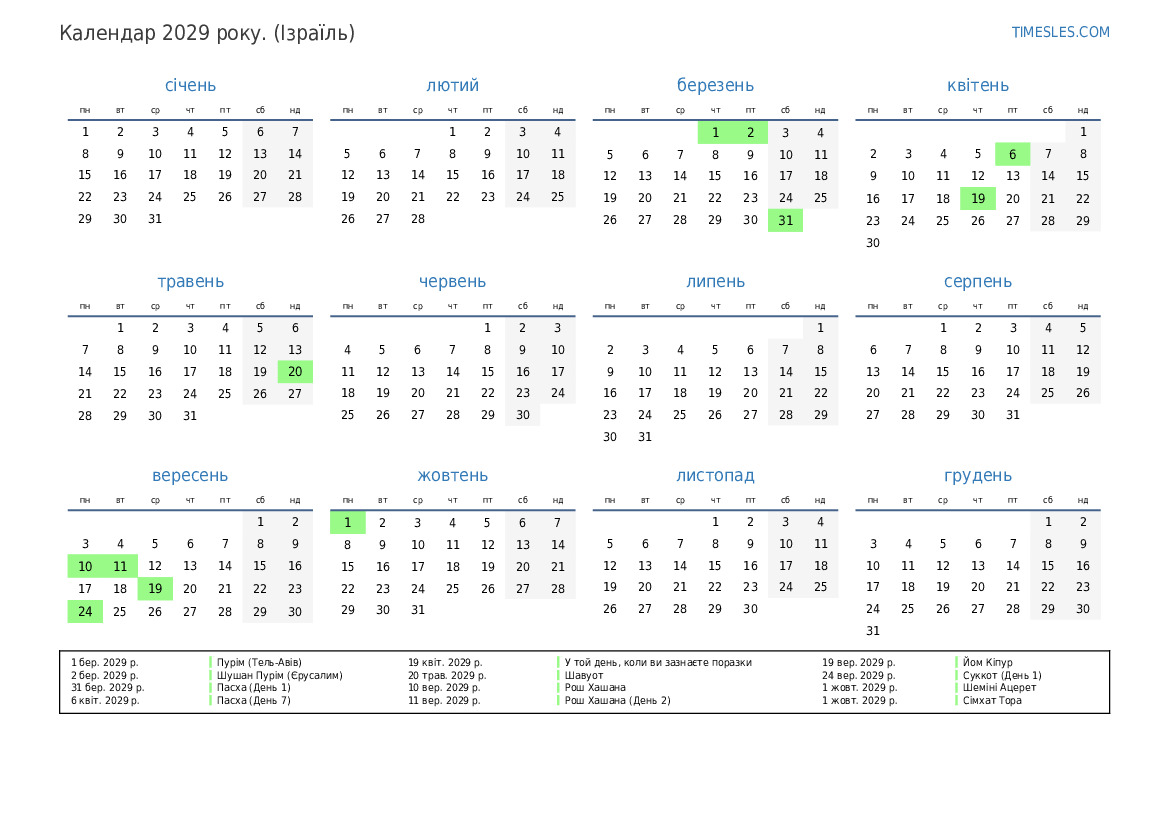Select the month heading 'квітень'
This screenshot has height=827, width=1169.
click(x=977, y=85)
